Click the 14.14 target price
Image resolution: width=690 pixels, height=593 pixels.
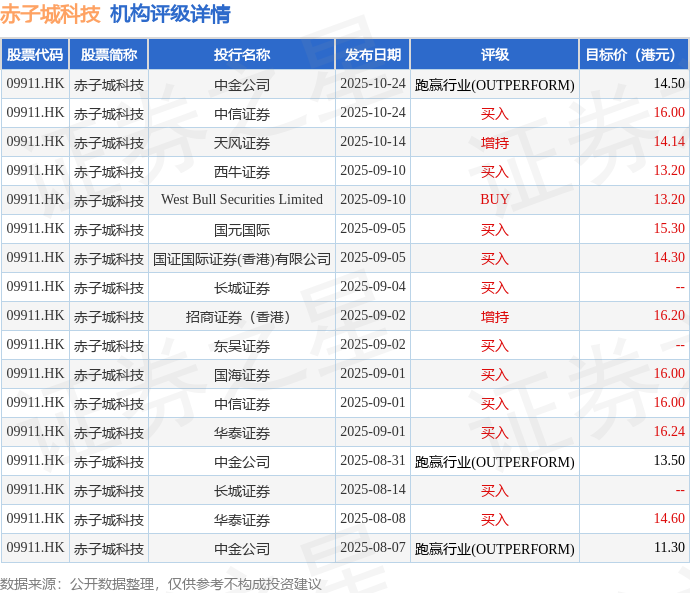(669, 142)
